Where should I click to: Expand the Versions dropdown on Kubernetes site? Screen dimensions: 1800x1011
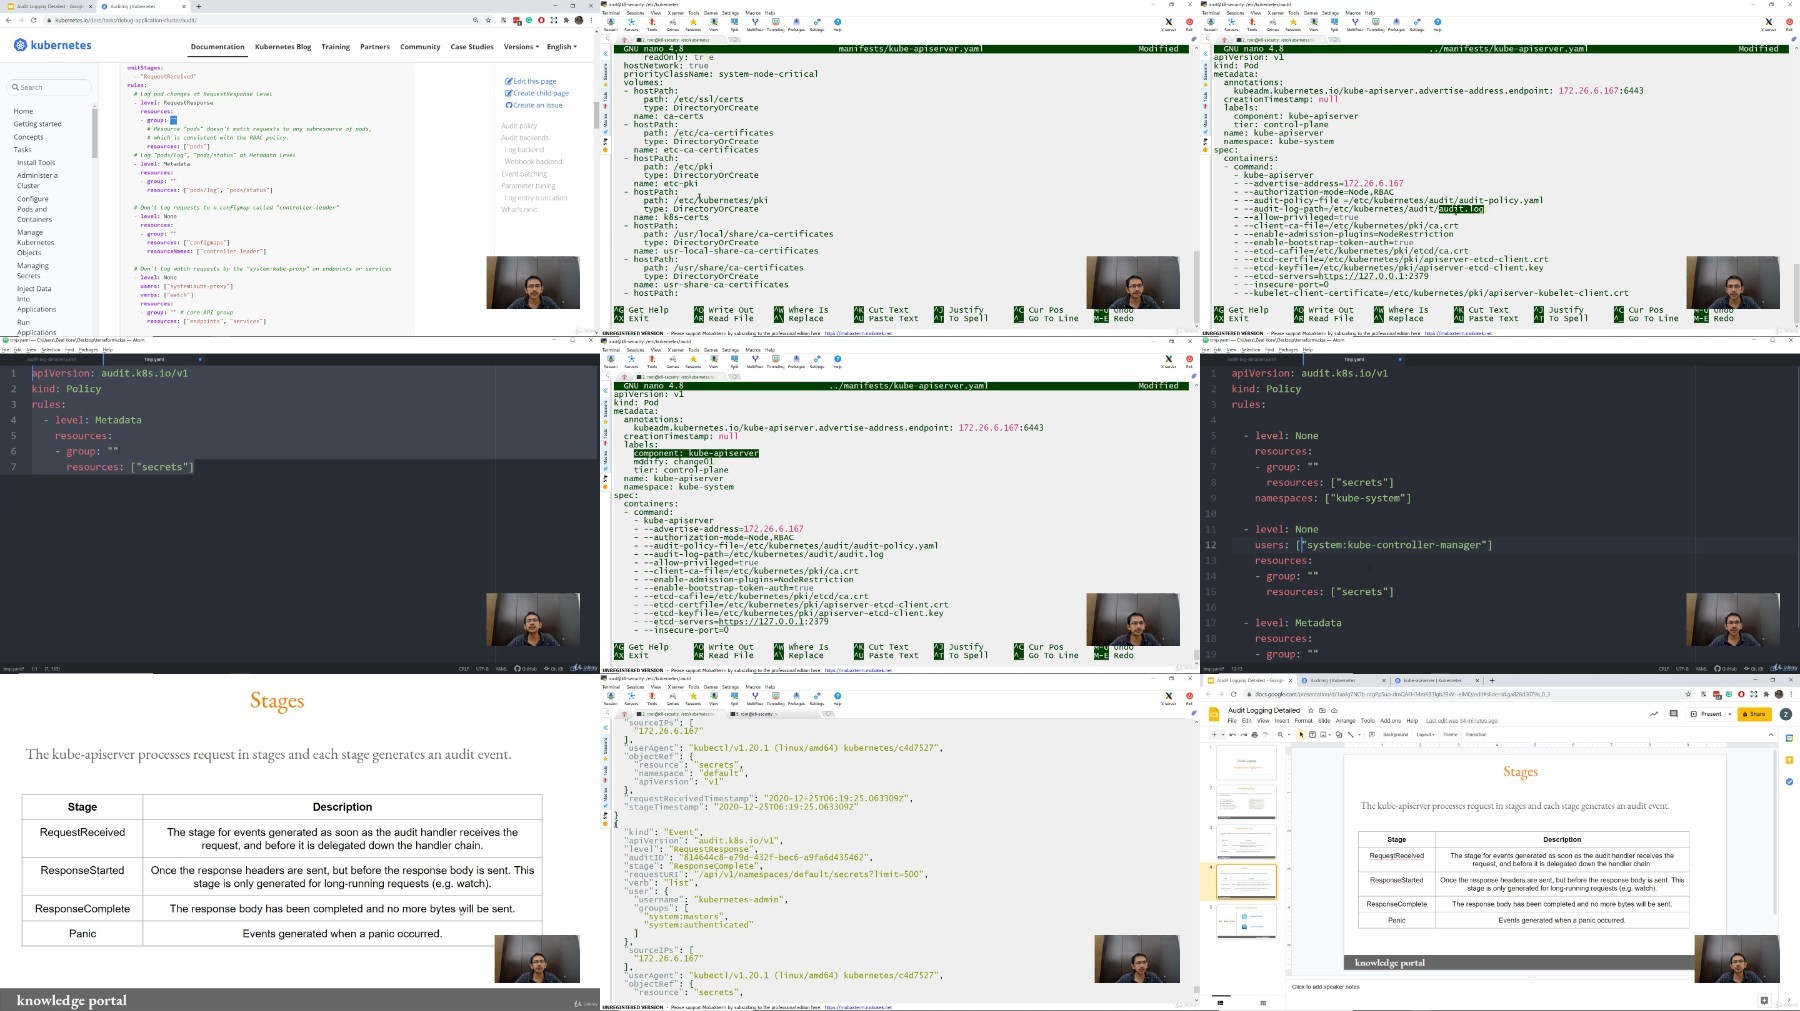pyautogui.click(x=521, y=46)
